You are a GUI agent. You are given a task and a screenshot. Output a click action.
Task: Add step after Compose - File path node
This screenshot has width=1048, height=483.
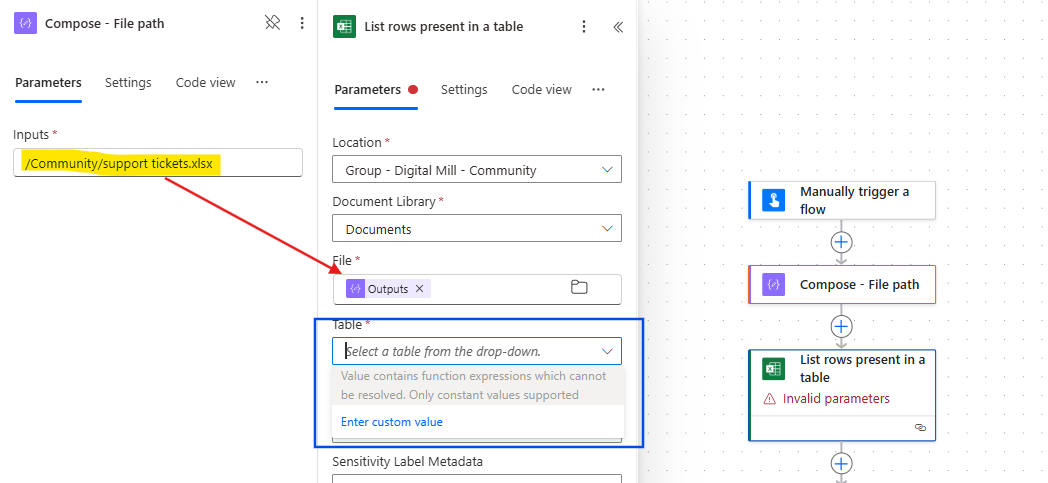click(841, 327)
